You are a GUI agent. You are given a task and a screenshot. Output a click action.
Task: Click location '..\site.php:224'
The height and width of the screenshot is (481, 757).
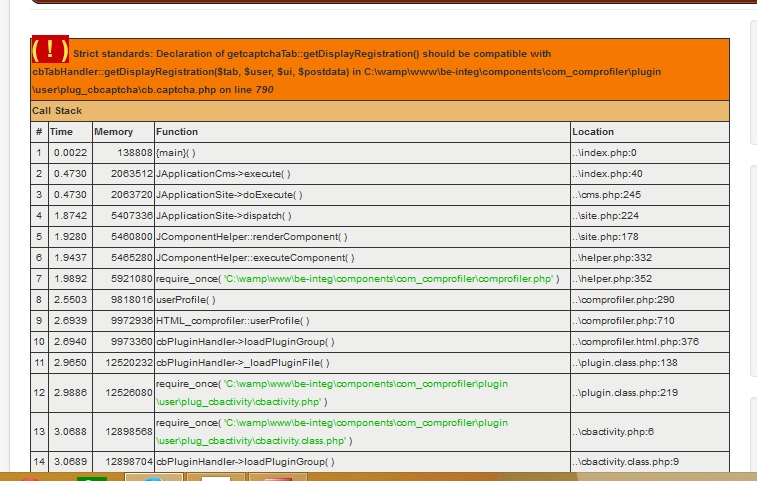(x=605, y=216)
